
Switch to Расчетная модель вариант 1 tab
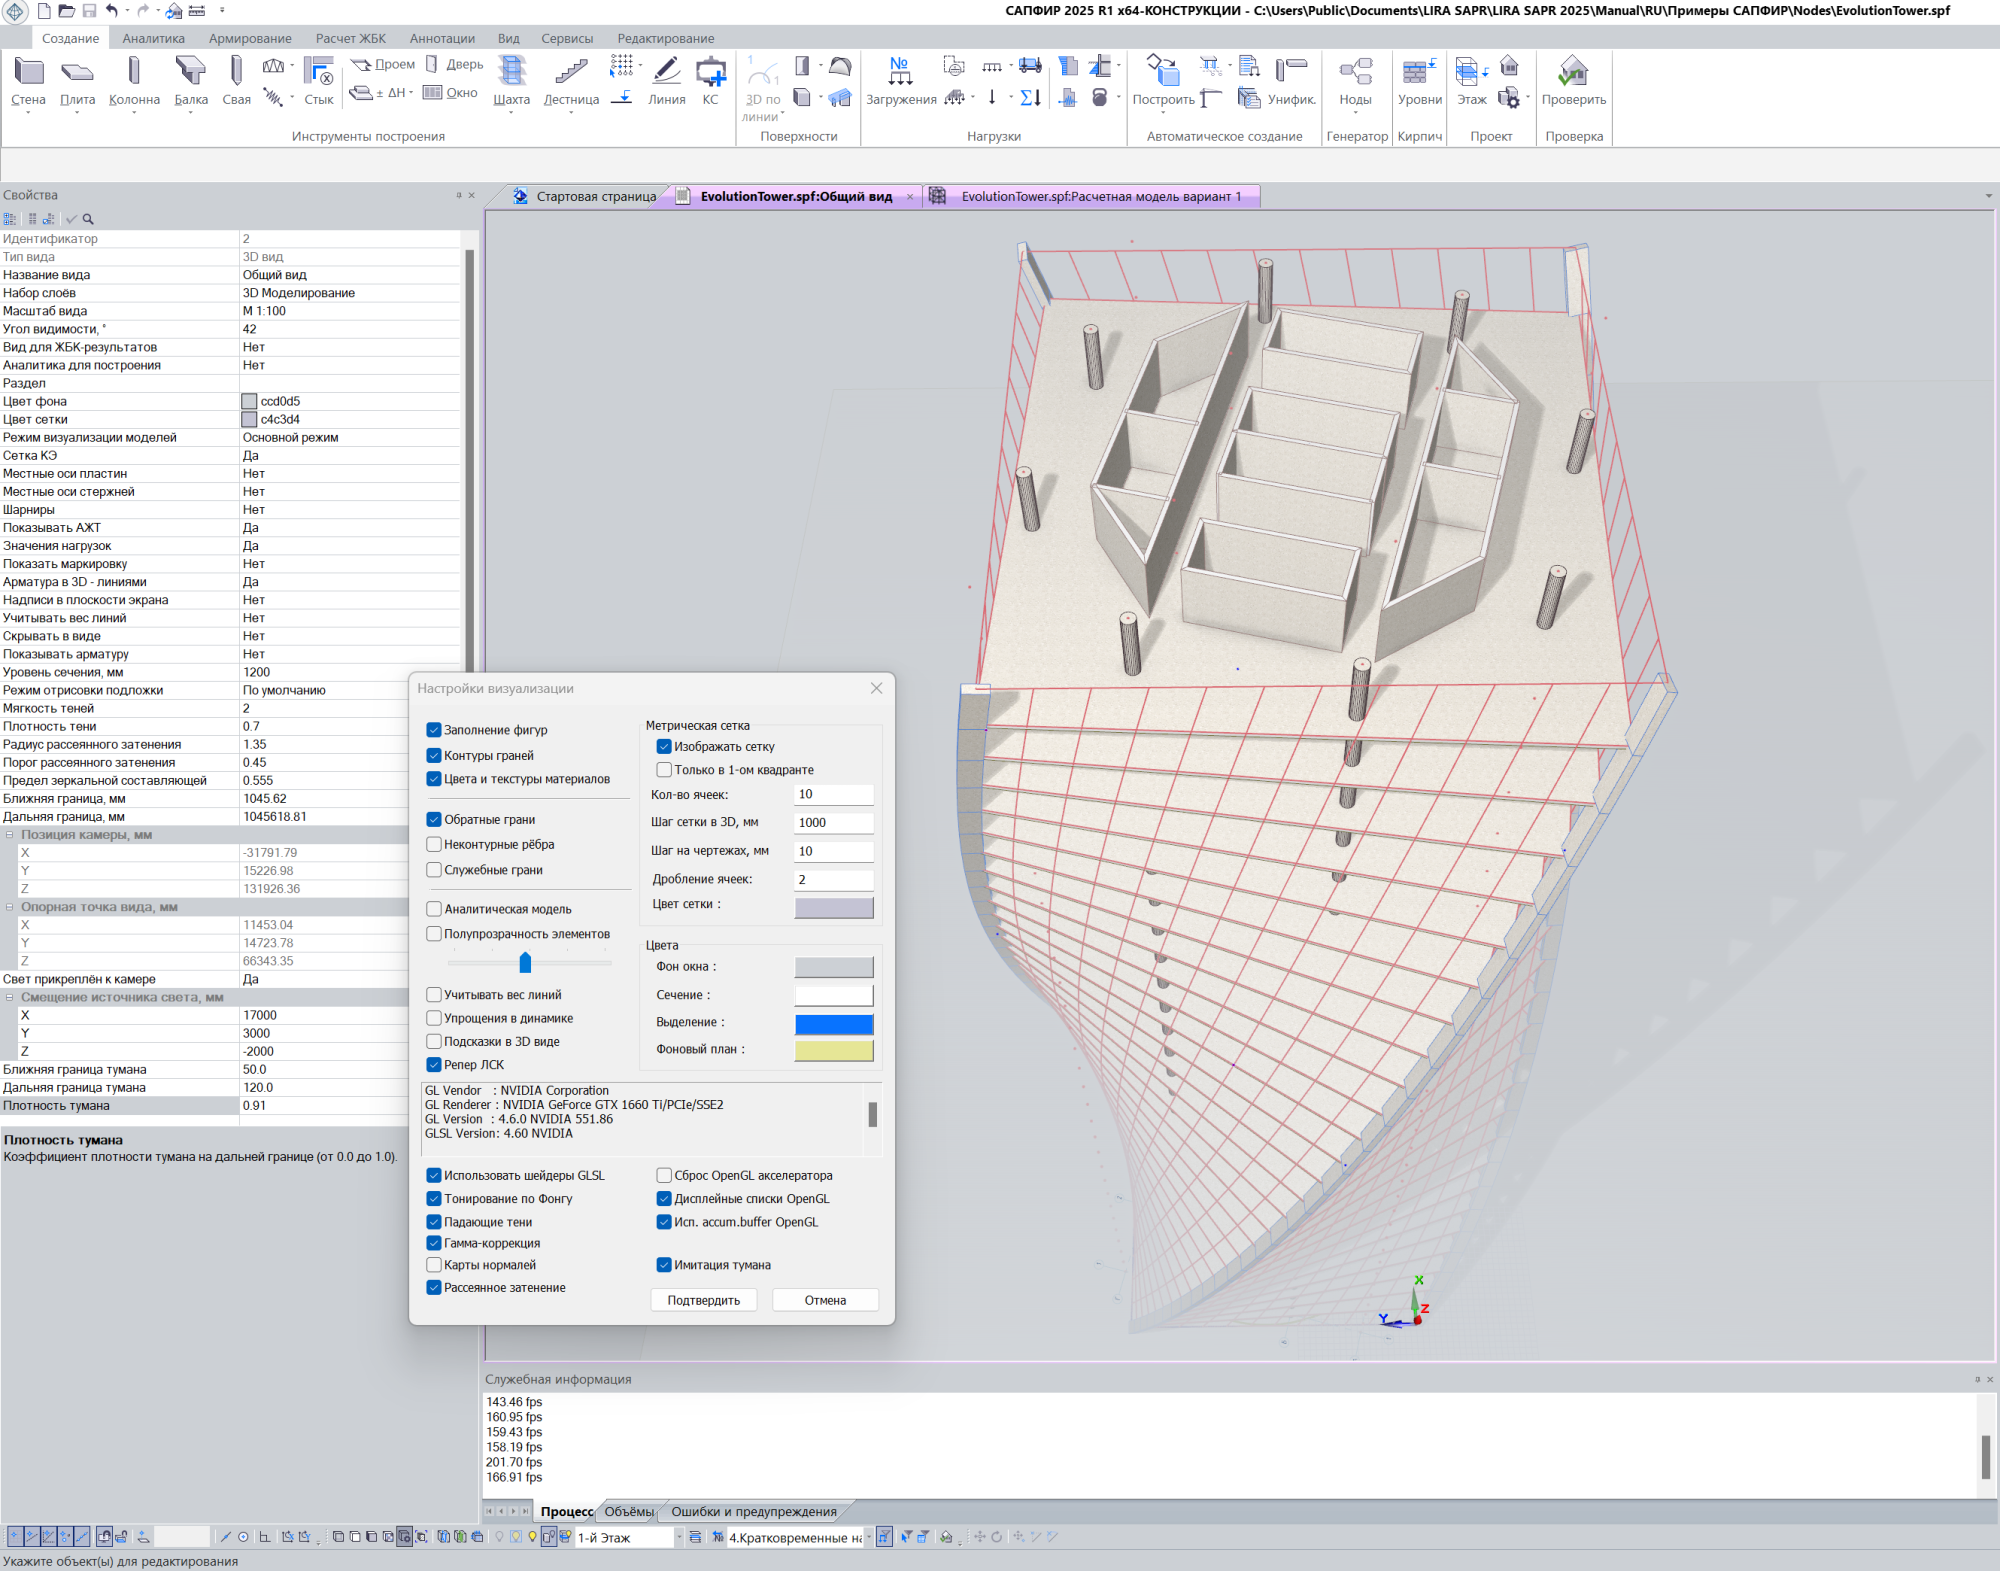[x=1100, y=196]
